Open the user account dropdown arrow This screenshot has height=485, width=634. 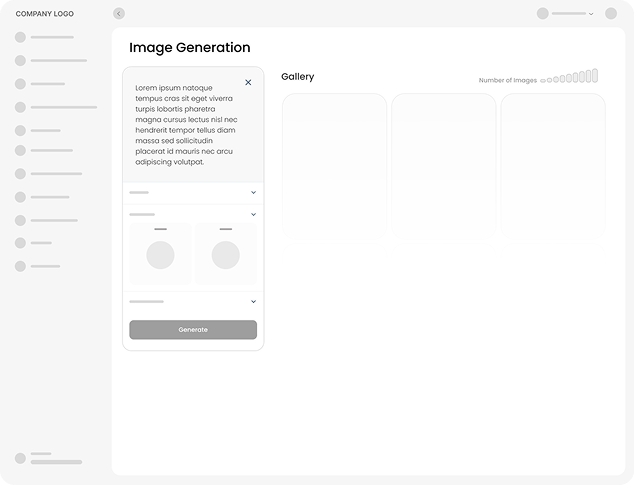coord(591,14)
